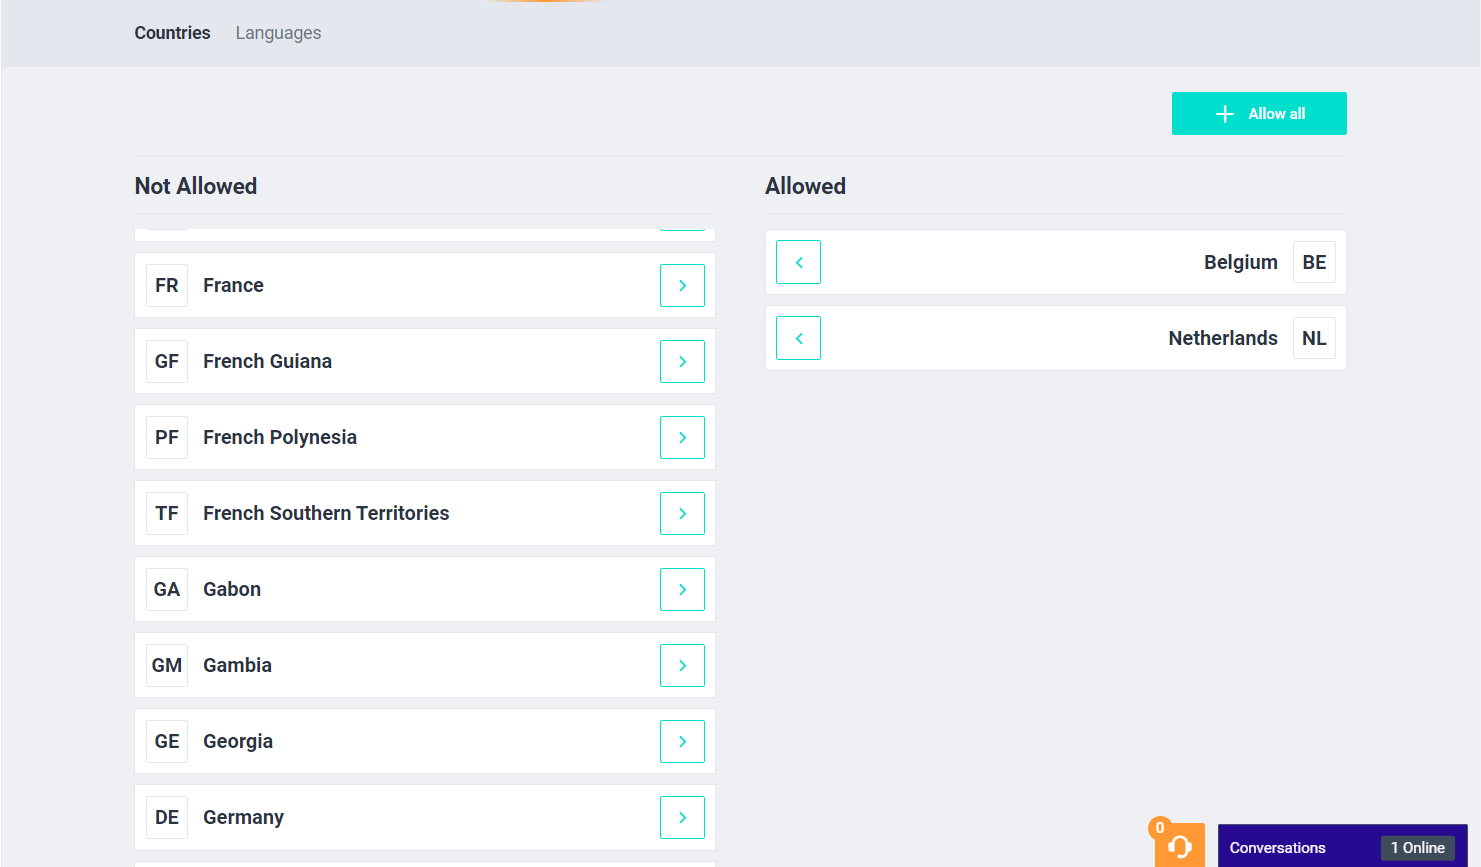Remove Belgium from the Allowed list
1481x867 pixels.
click(798, 262)
